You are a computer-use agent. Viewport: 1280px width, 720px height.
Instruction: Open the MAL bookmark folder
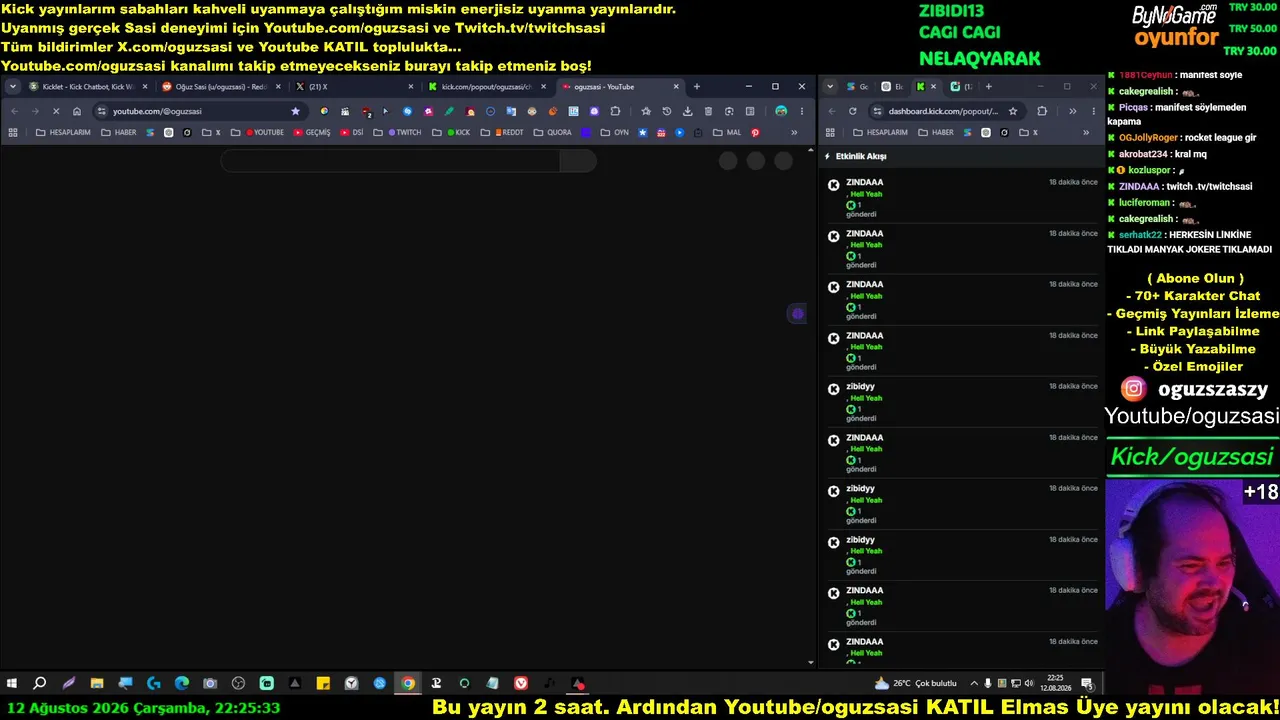[728, 132]
